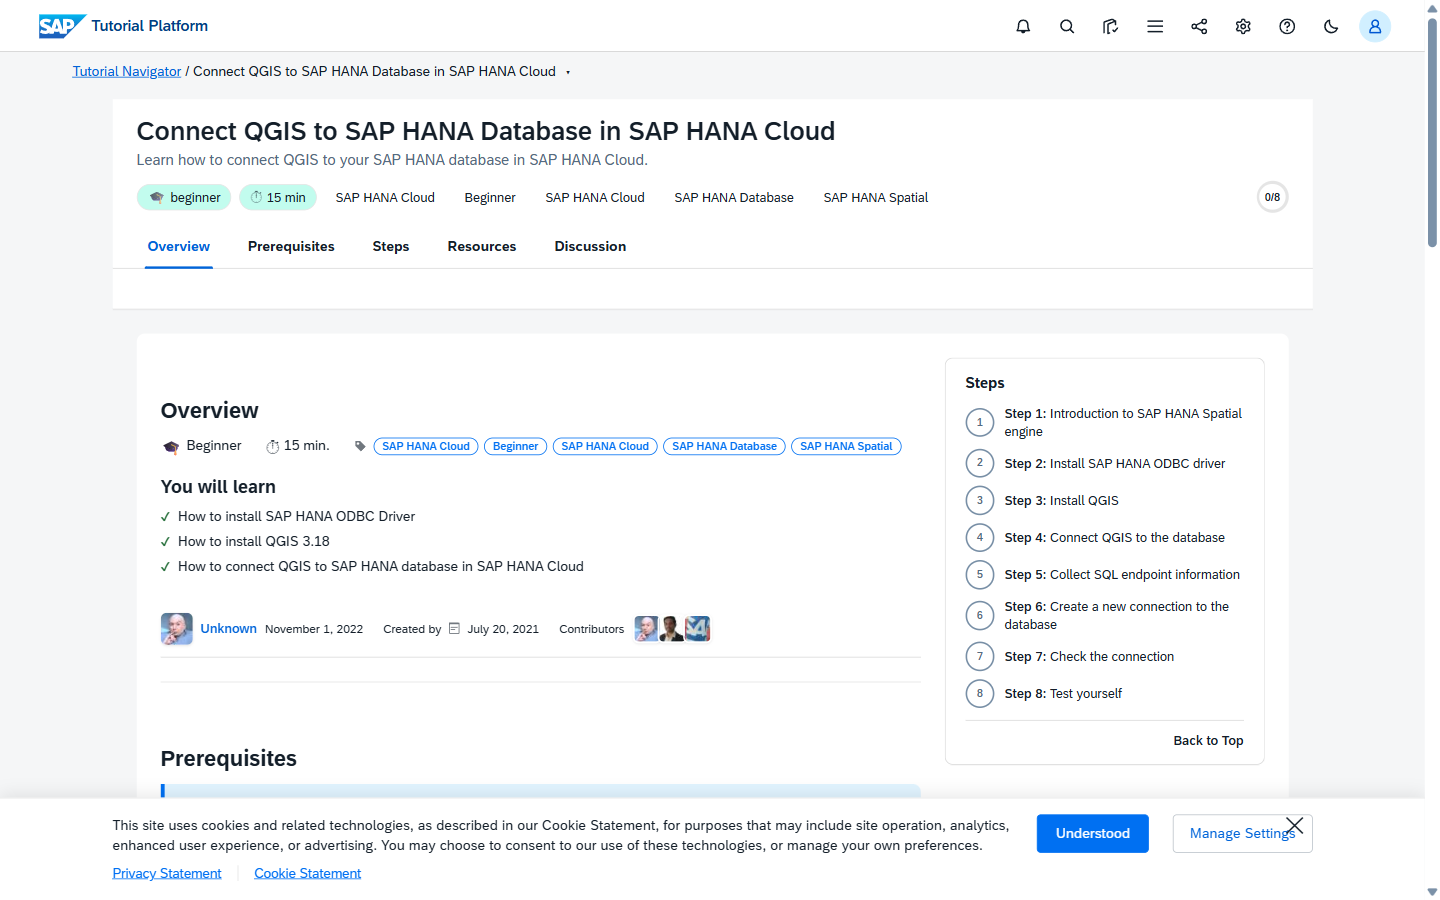Switch to the Steps tab
The image size is (1440, 900).
pyautogui.click(x=391, y=246)
